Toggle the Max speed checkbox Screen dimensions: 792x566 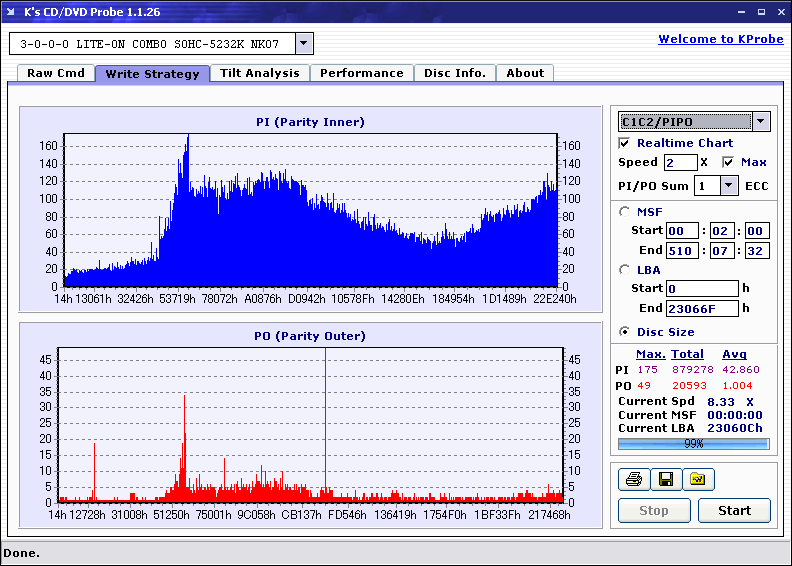click(728, 162)
